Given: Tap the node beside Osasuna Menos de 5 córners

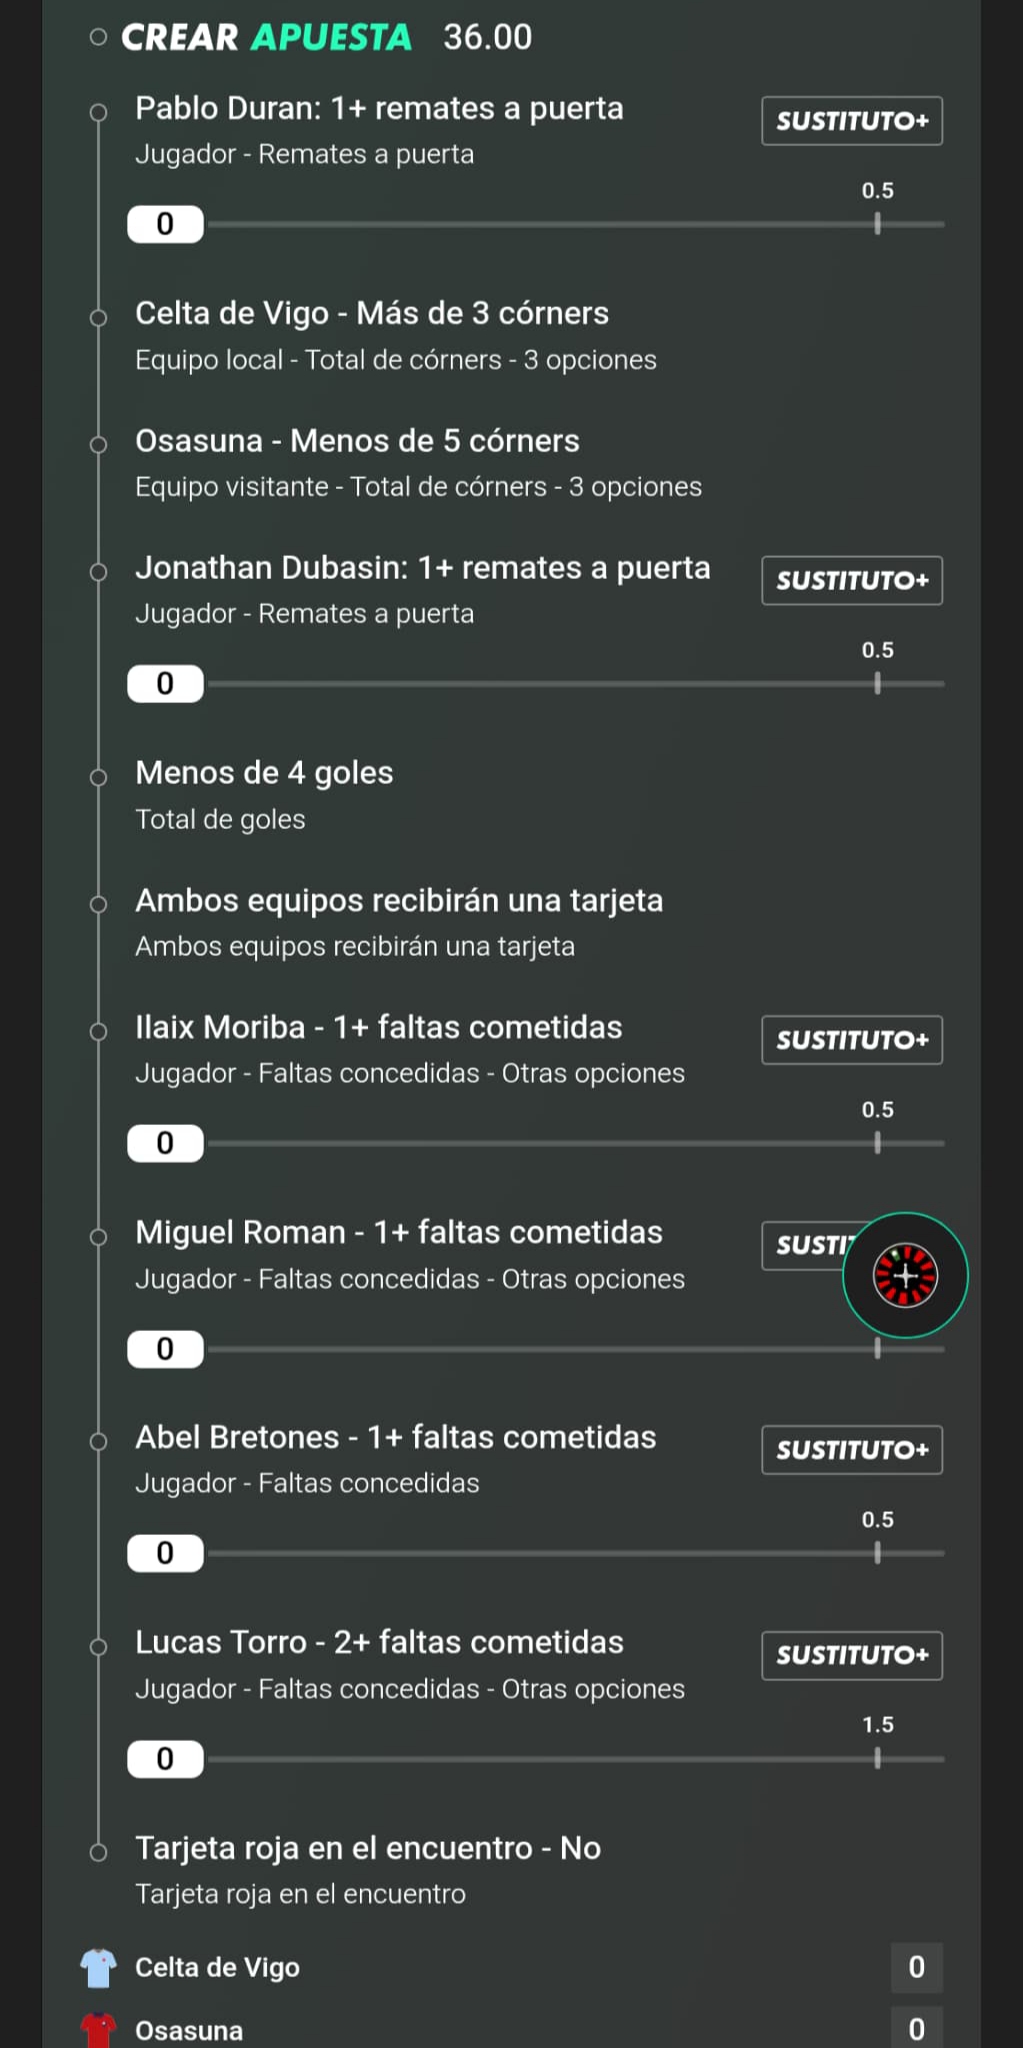Looking at the screenshot, I should (x=98, y=445).
